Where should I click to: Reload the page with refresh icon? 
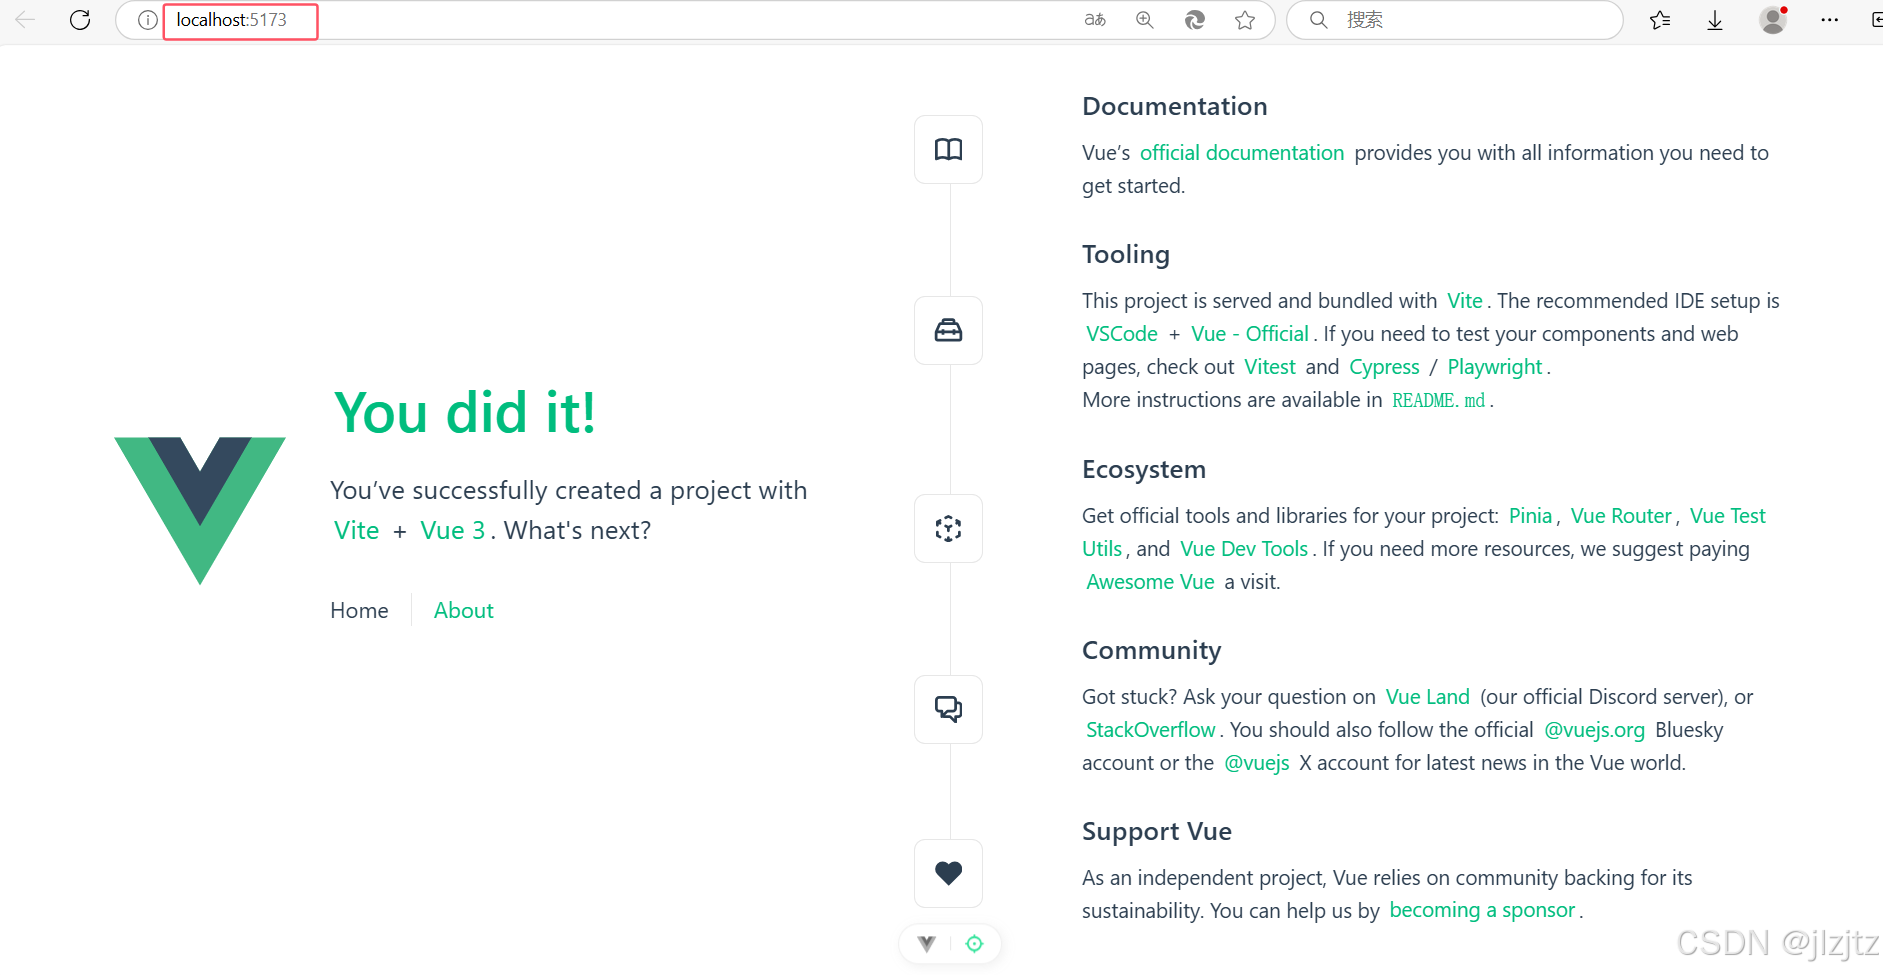tap(80, 20)
